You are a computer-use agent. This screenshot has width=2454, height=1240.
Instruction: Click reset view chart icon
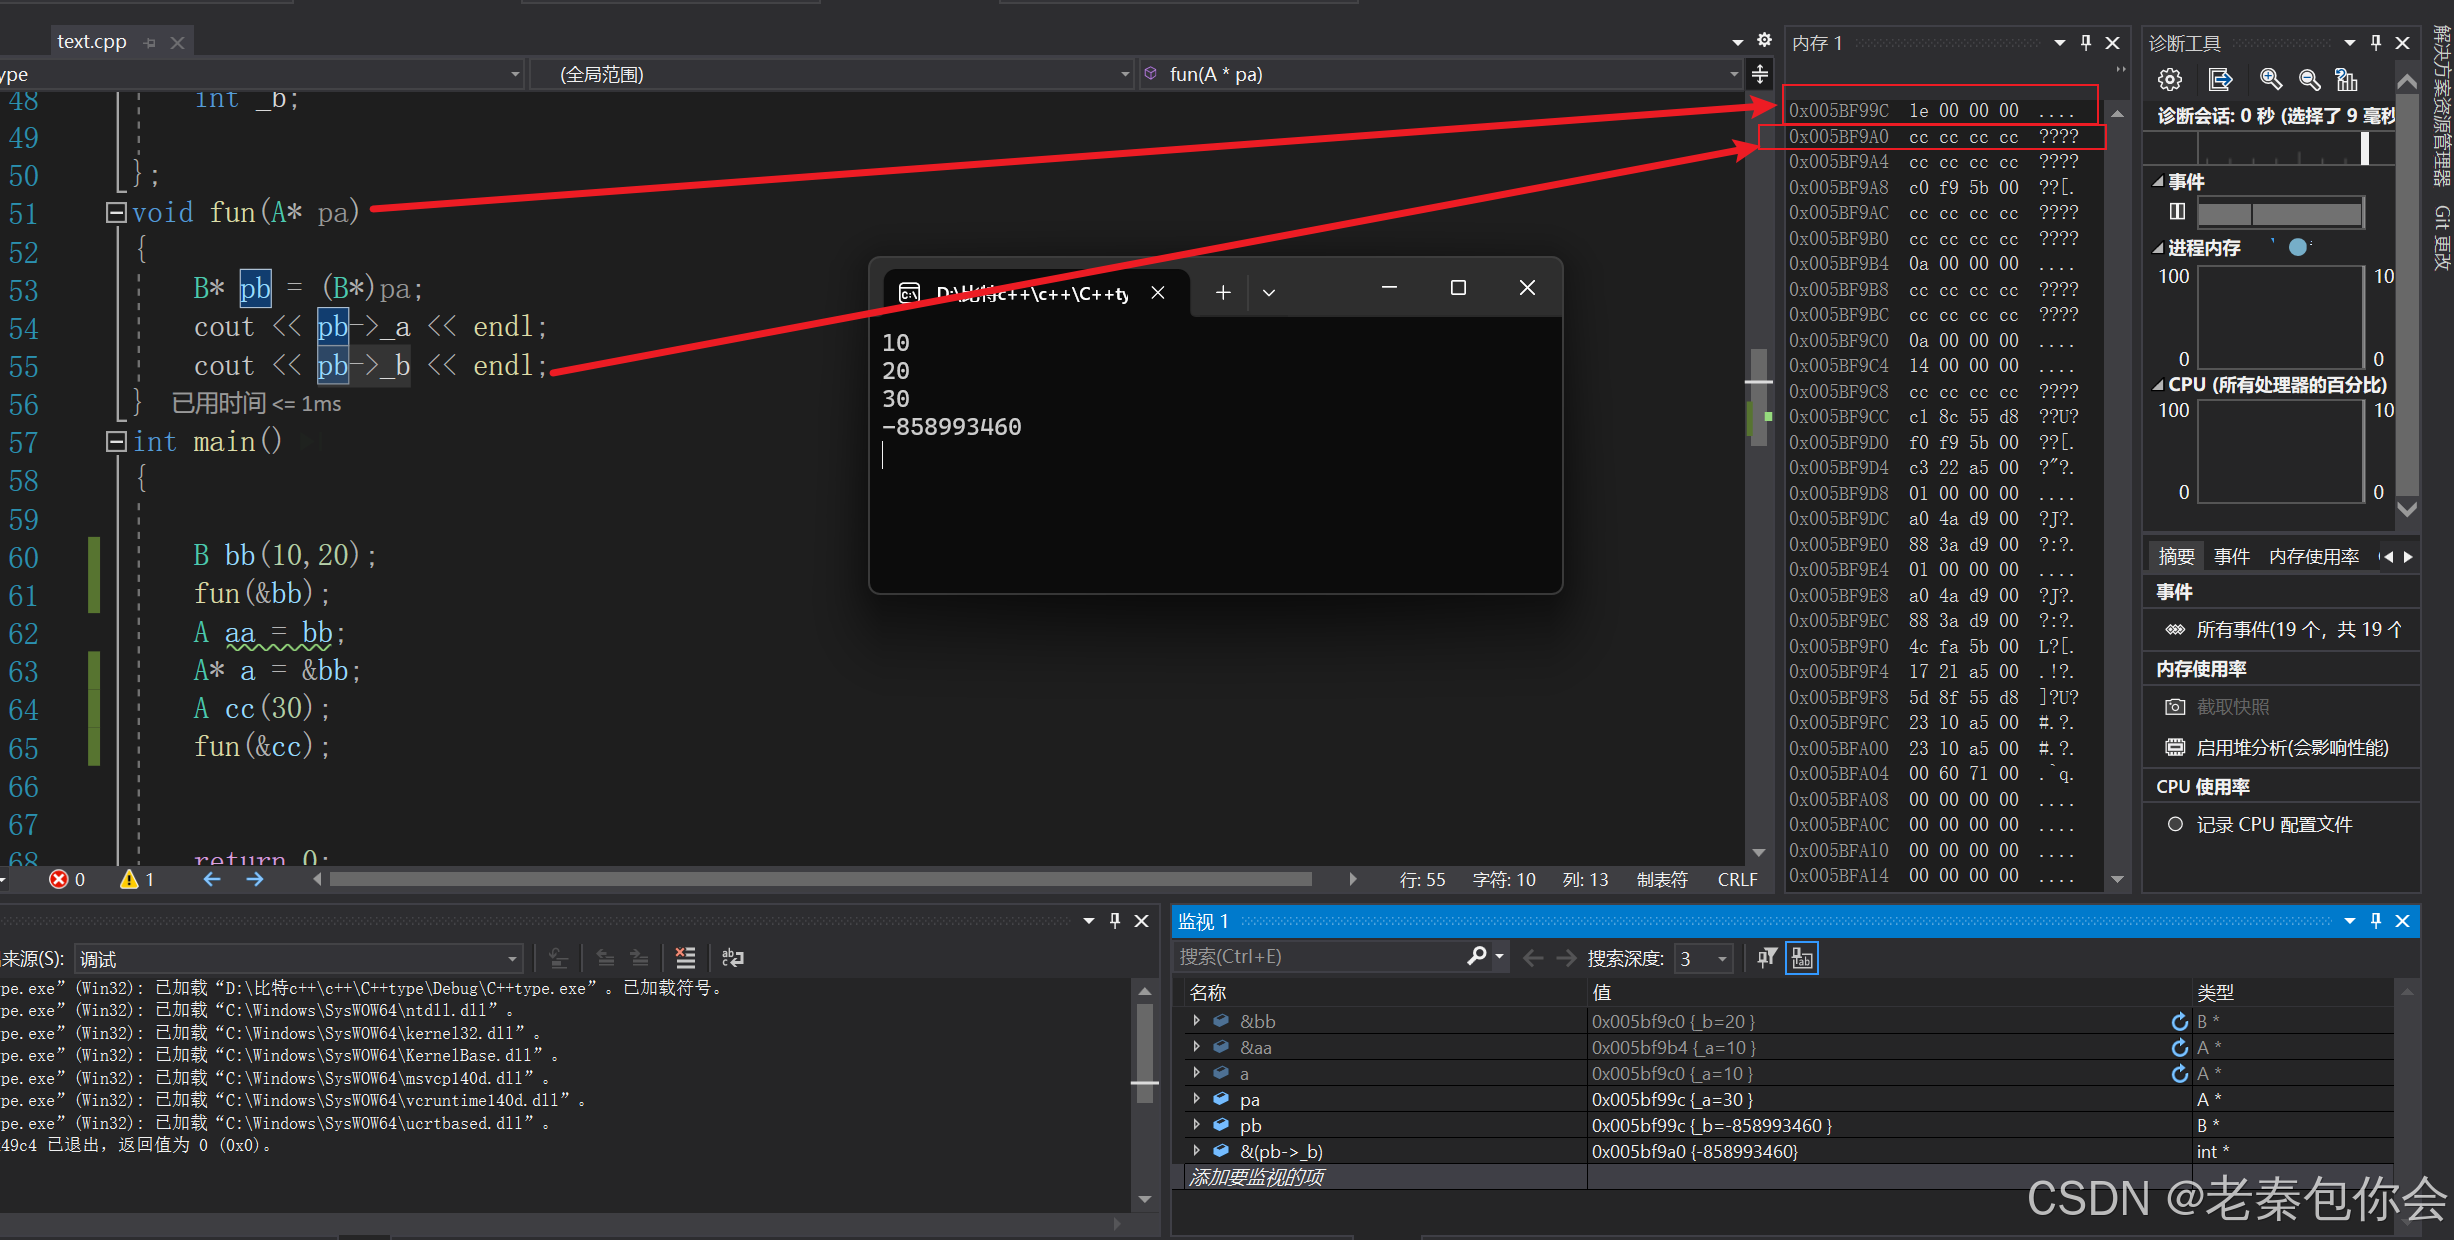coord(2346,80)
